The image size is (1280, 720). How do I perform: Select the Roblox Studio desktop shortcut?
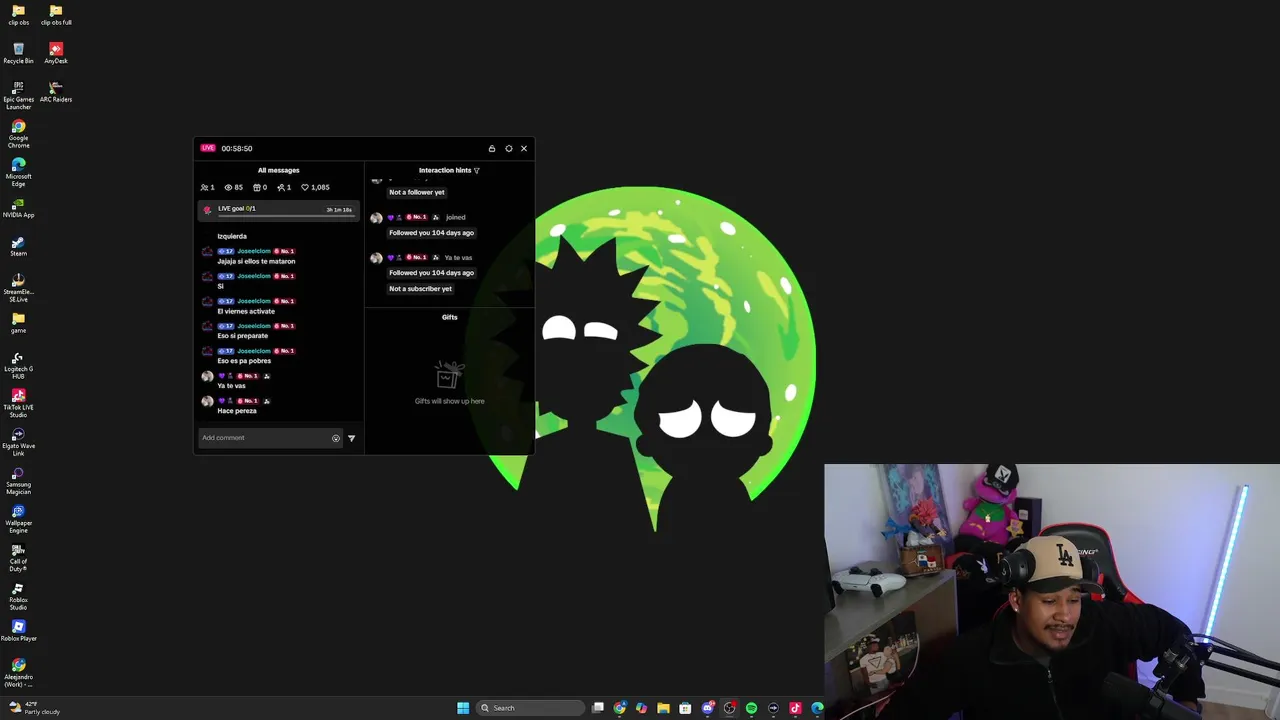(x=18, y=596)
